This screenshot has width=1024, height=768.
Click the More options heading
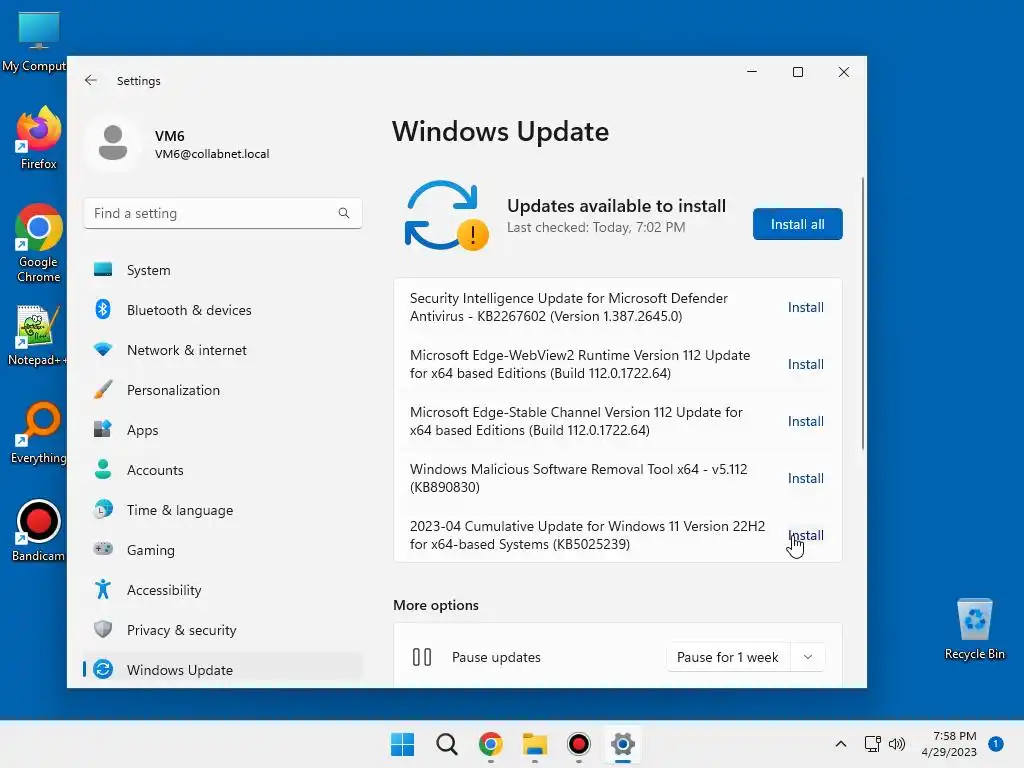coord(436,605)
